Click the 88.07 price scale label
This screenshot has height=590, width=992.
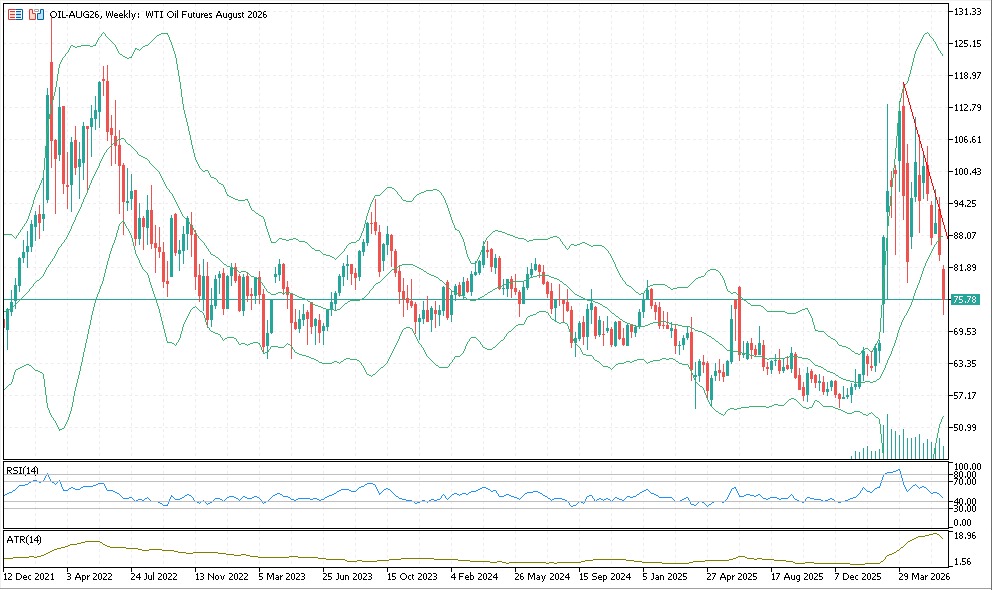pyautogui.click(x=967, y=235)
